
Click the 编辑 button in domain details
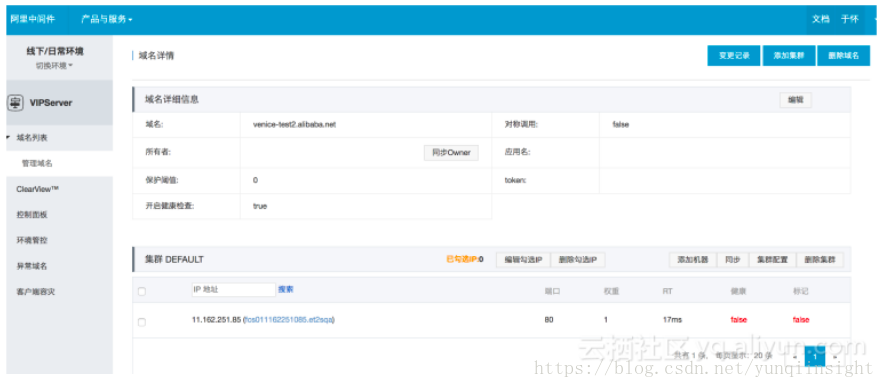(x=795, y=100)
